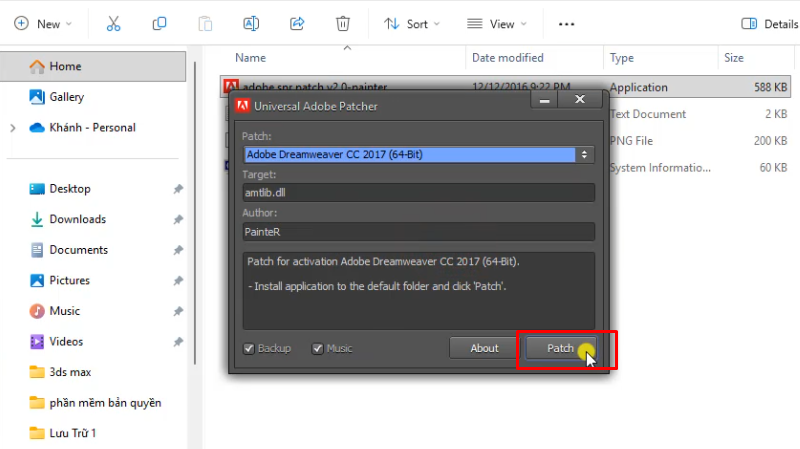Minimize the Universal Adobe Patcher window
800x449 pixels.
(544, 99)
